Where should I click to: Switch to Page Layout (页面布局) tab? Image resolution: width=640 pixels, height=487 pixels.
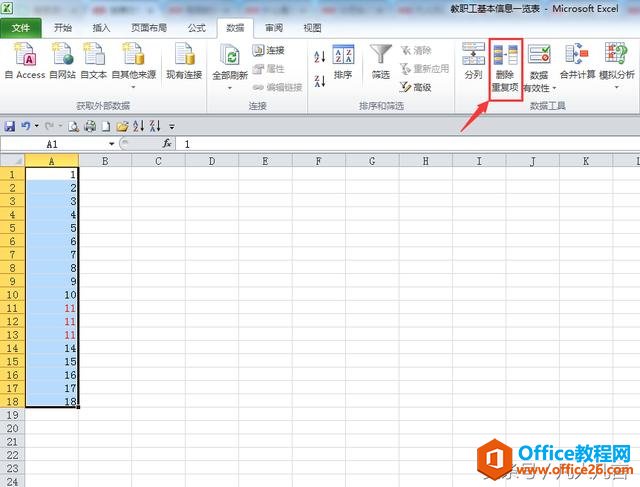click(x=149, y=28)
